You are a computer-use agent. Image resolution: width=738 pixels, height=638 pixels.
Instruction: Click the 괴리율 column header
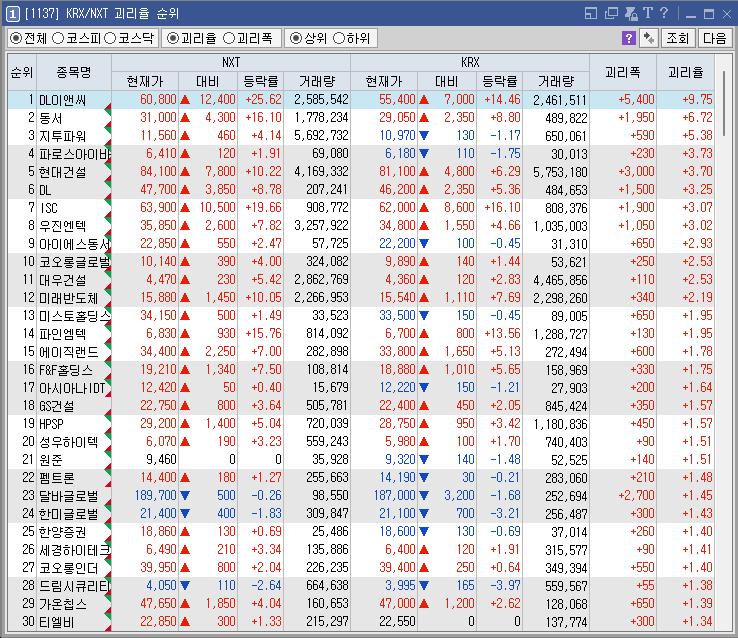coord(685,72)
